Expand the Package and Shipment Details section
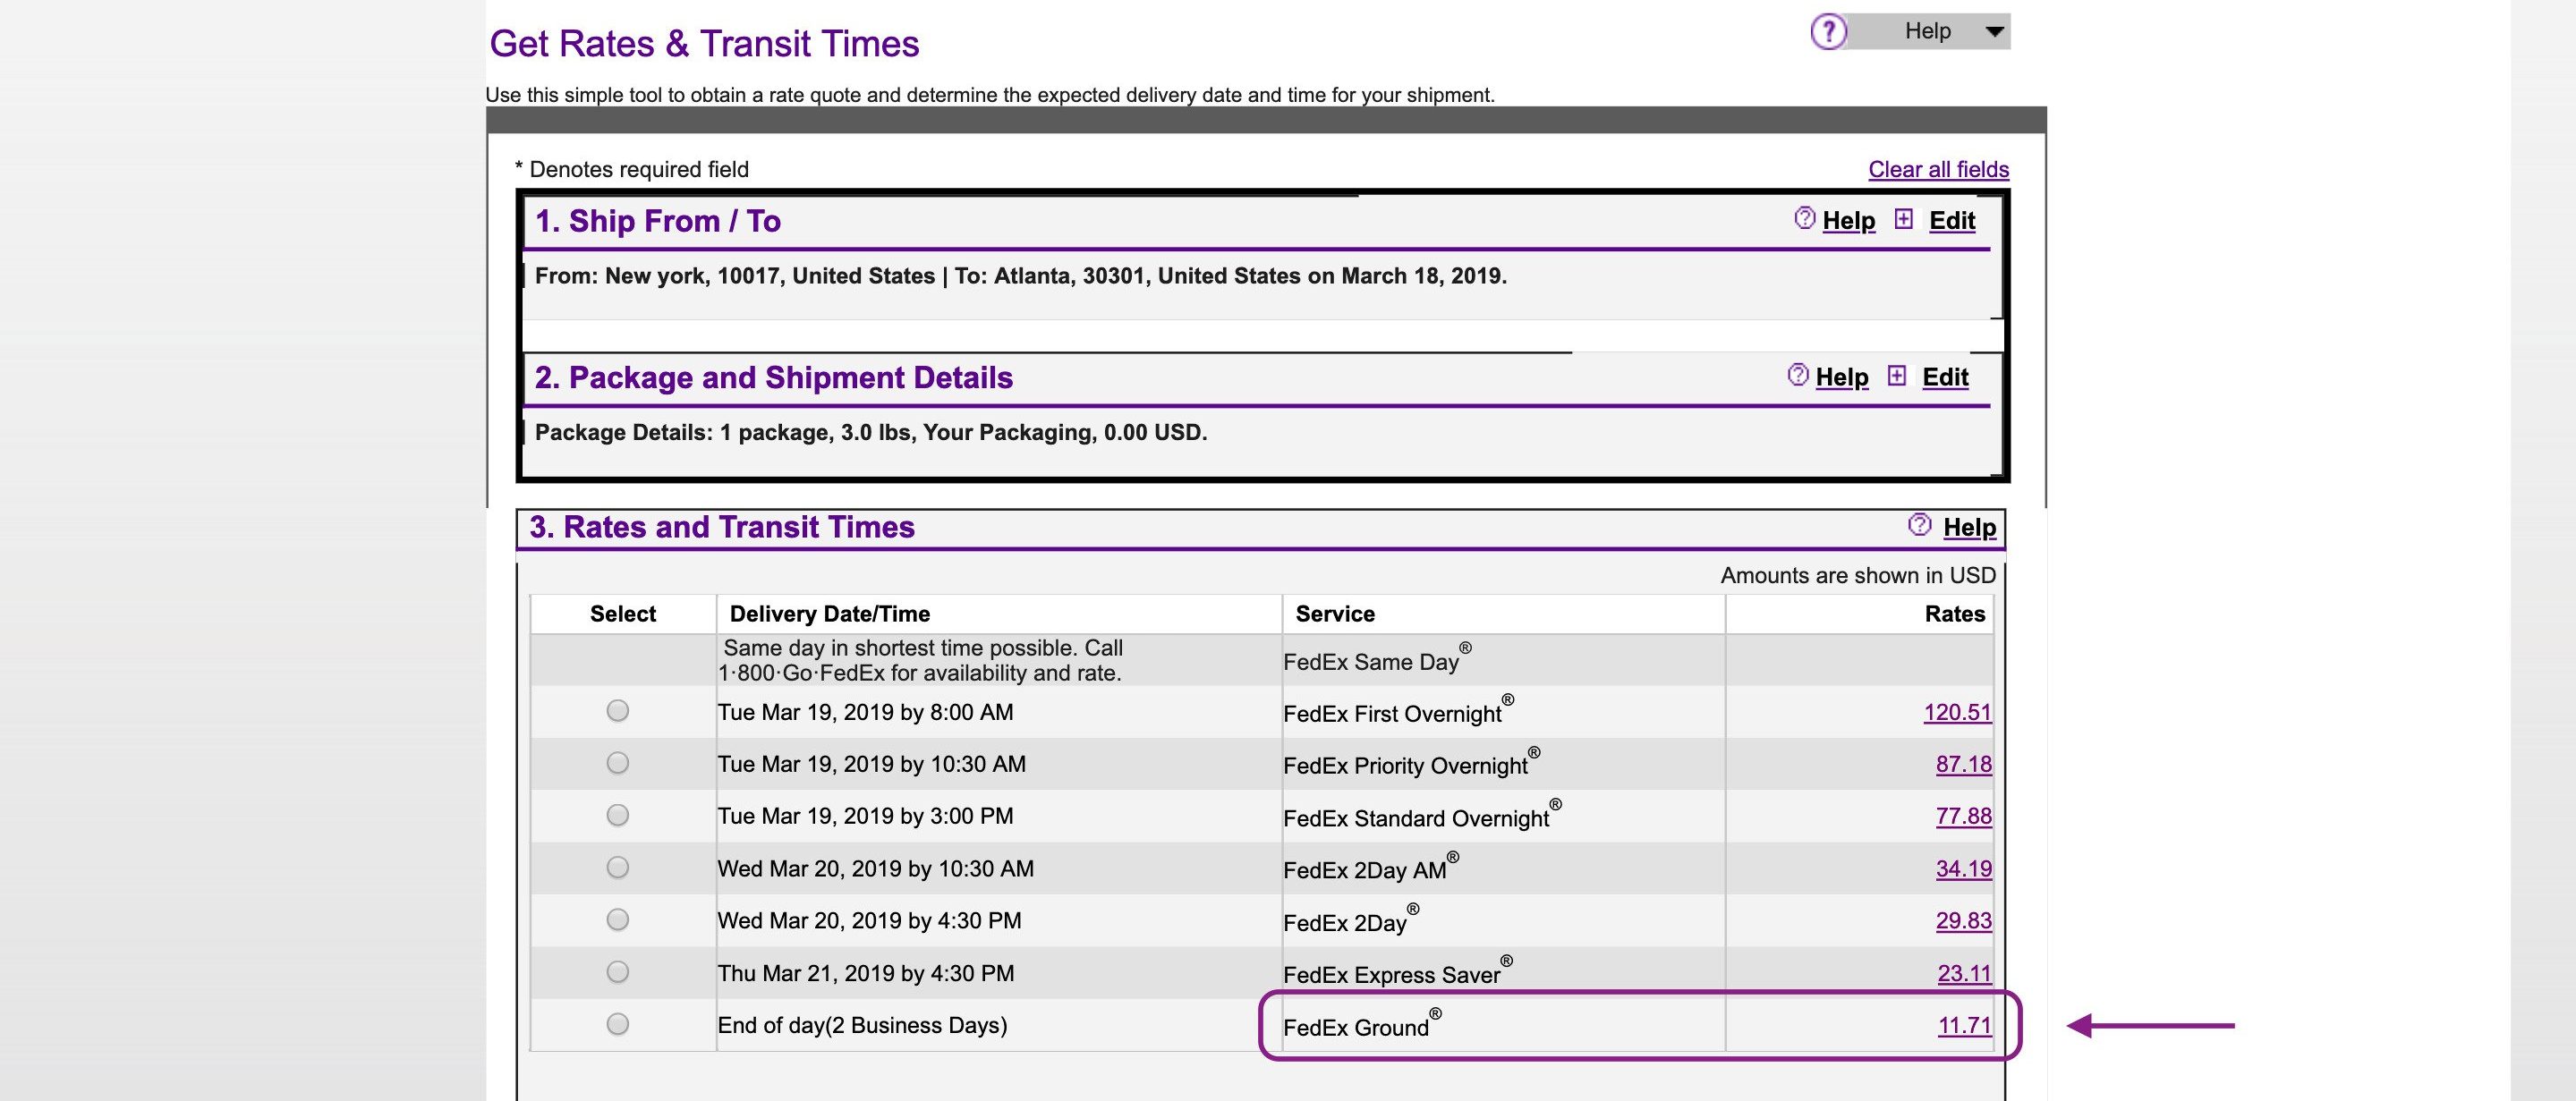The image size is (2576, 1101). point(1900,377)
